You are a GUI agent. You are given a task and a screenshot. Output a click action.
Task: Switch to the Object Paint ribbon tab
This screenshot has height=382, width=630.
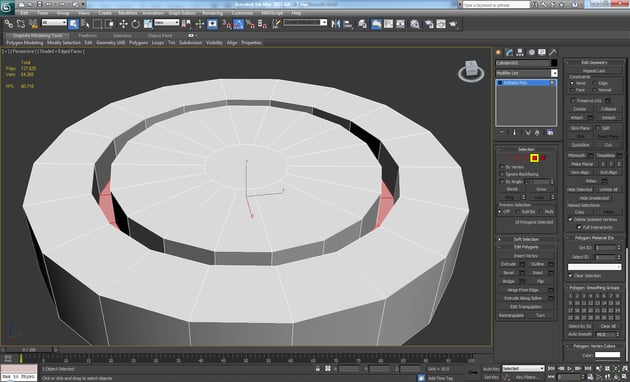click(160, 35)
